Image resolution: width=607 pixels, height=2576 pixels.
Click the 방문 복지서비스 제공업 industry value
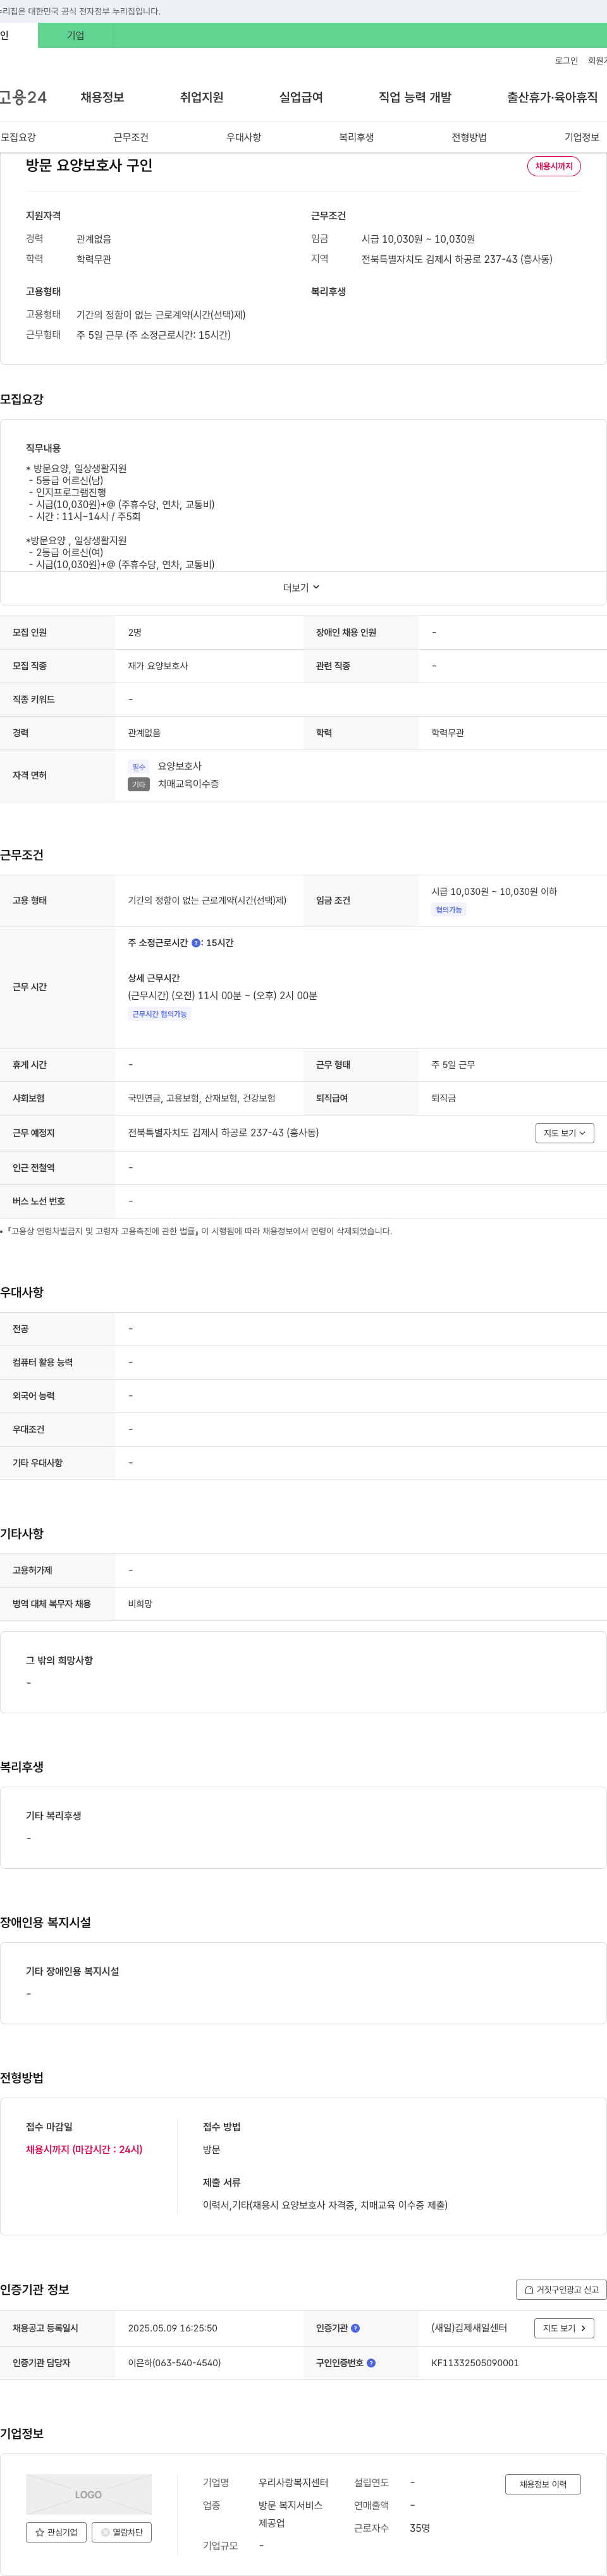(290, 2514)
